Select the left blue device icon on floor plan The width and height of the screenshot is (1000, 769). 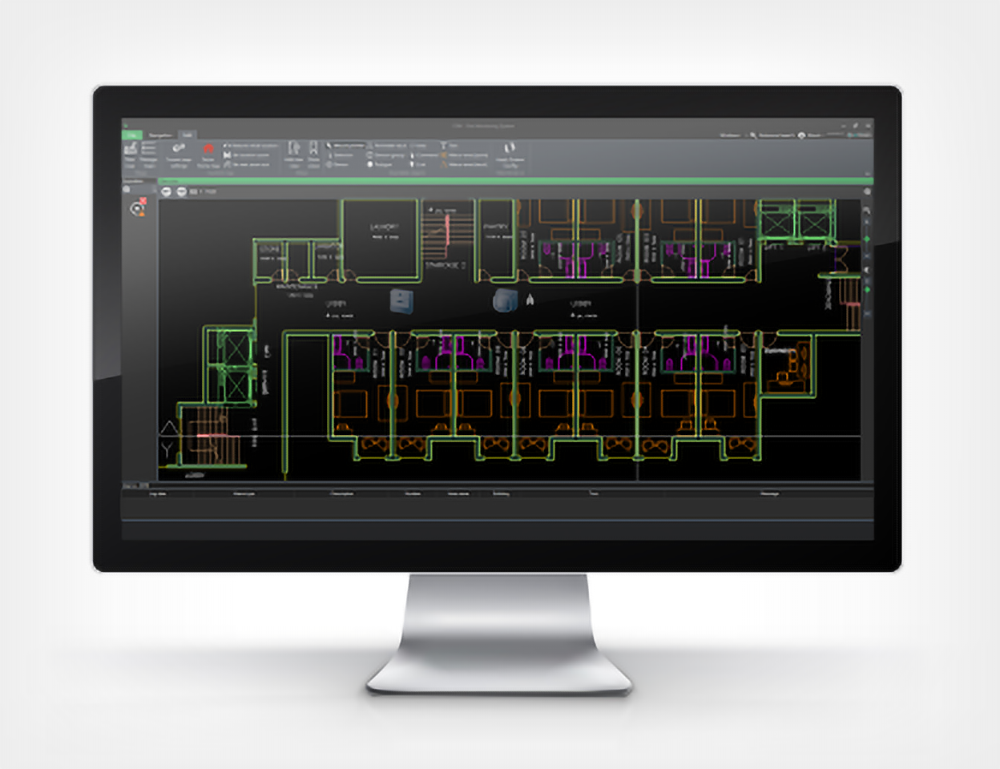(402, 301)
